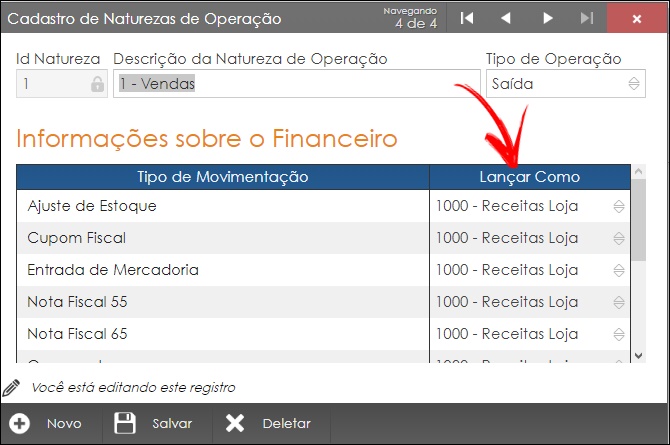Click the pencil editing status icon
670x445 pixels.
click(x=11, y=387)
